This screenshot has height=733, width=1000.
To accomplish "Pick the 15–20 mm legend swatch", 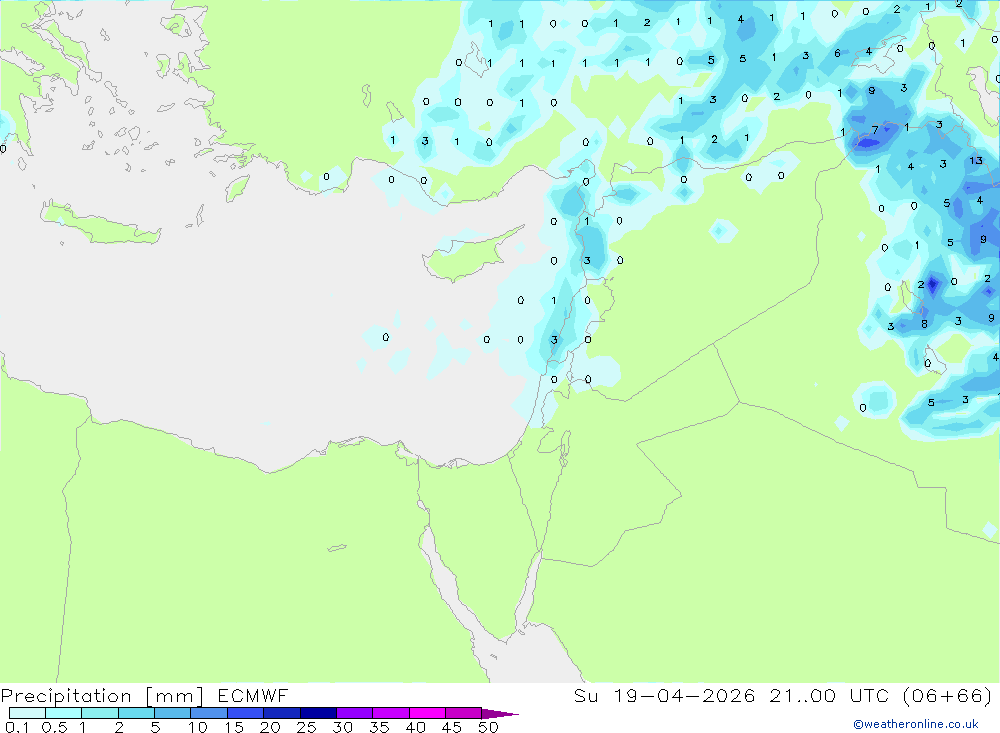I will pos(245,713).
